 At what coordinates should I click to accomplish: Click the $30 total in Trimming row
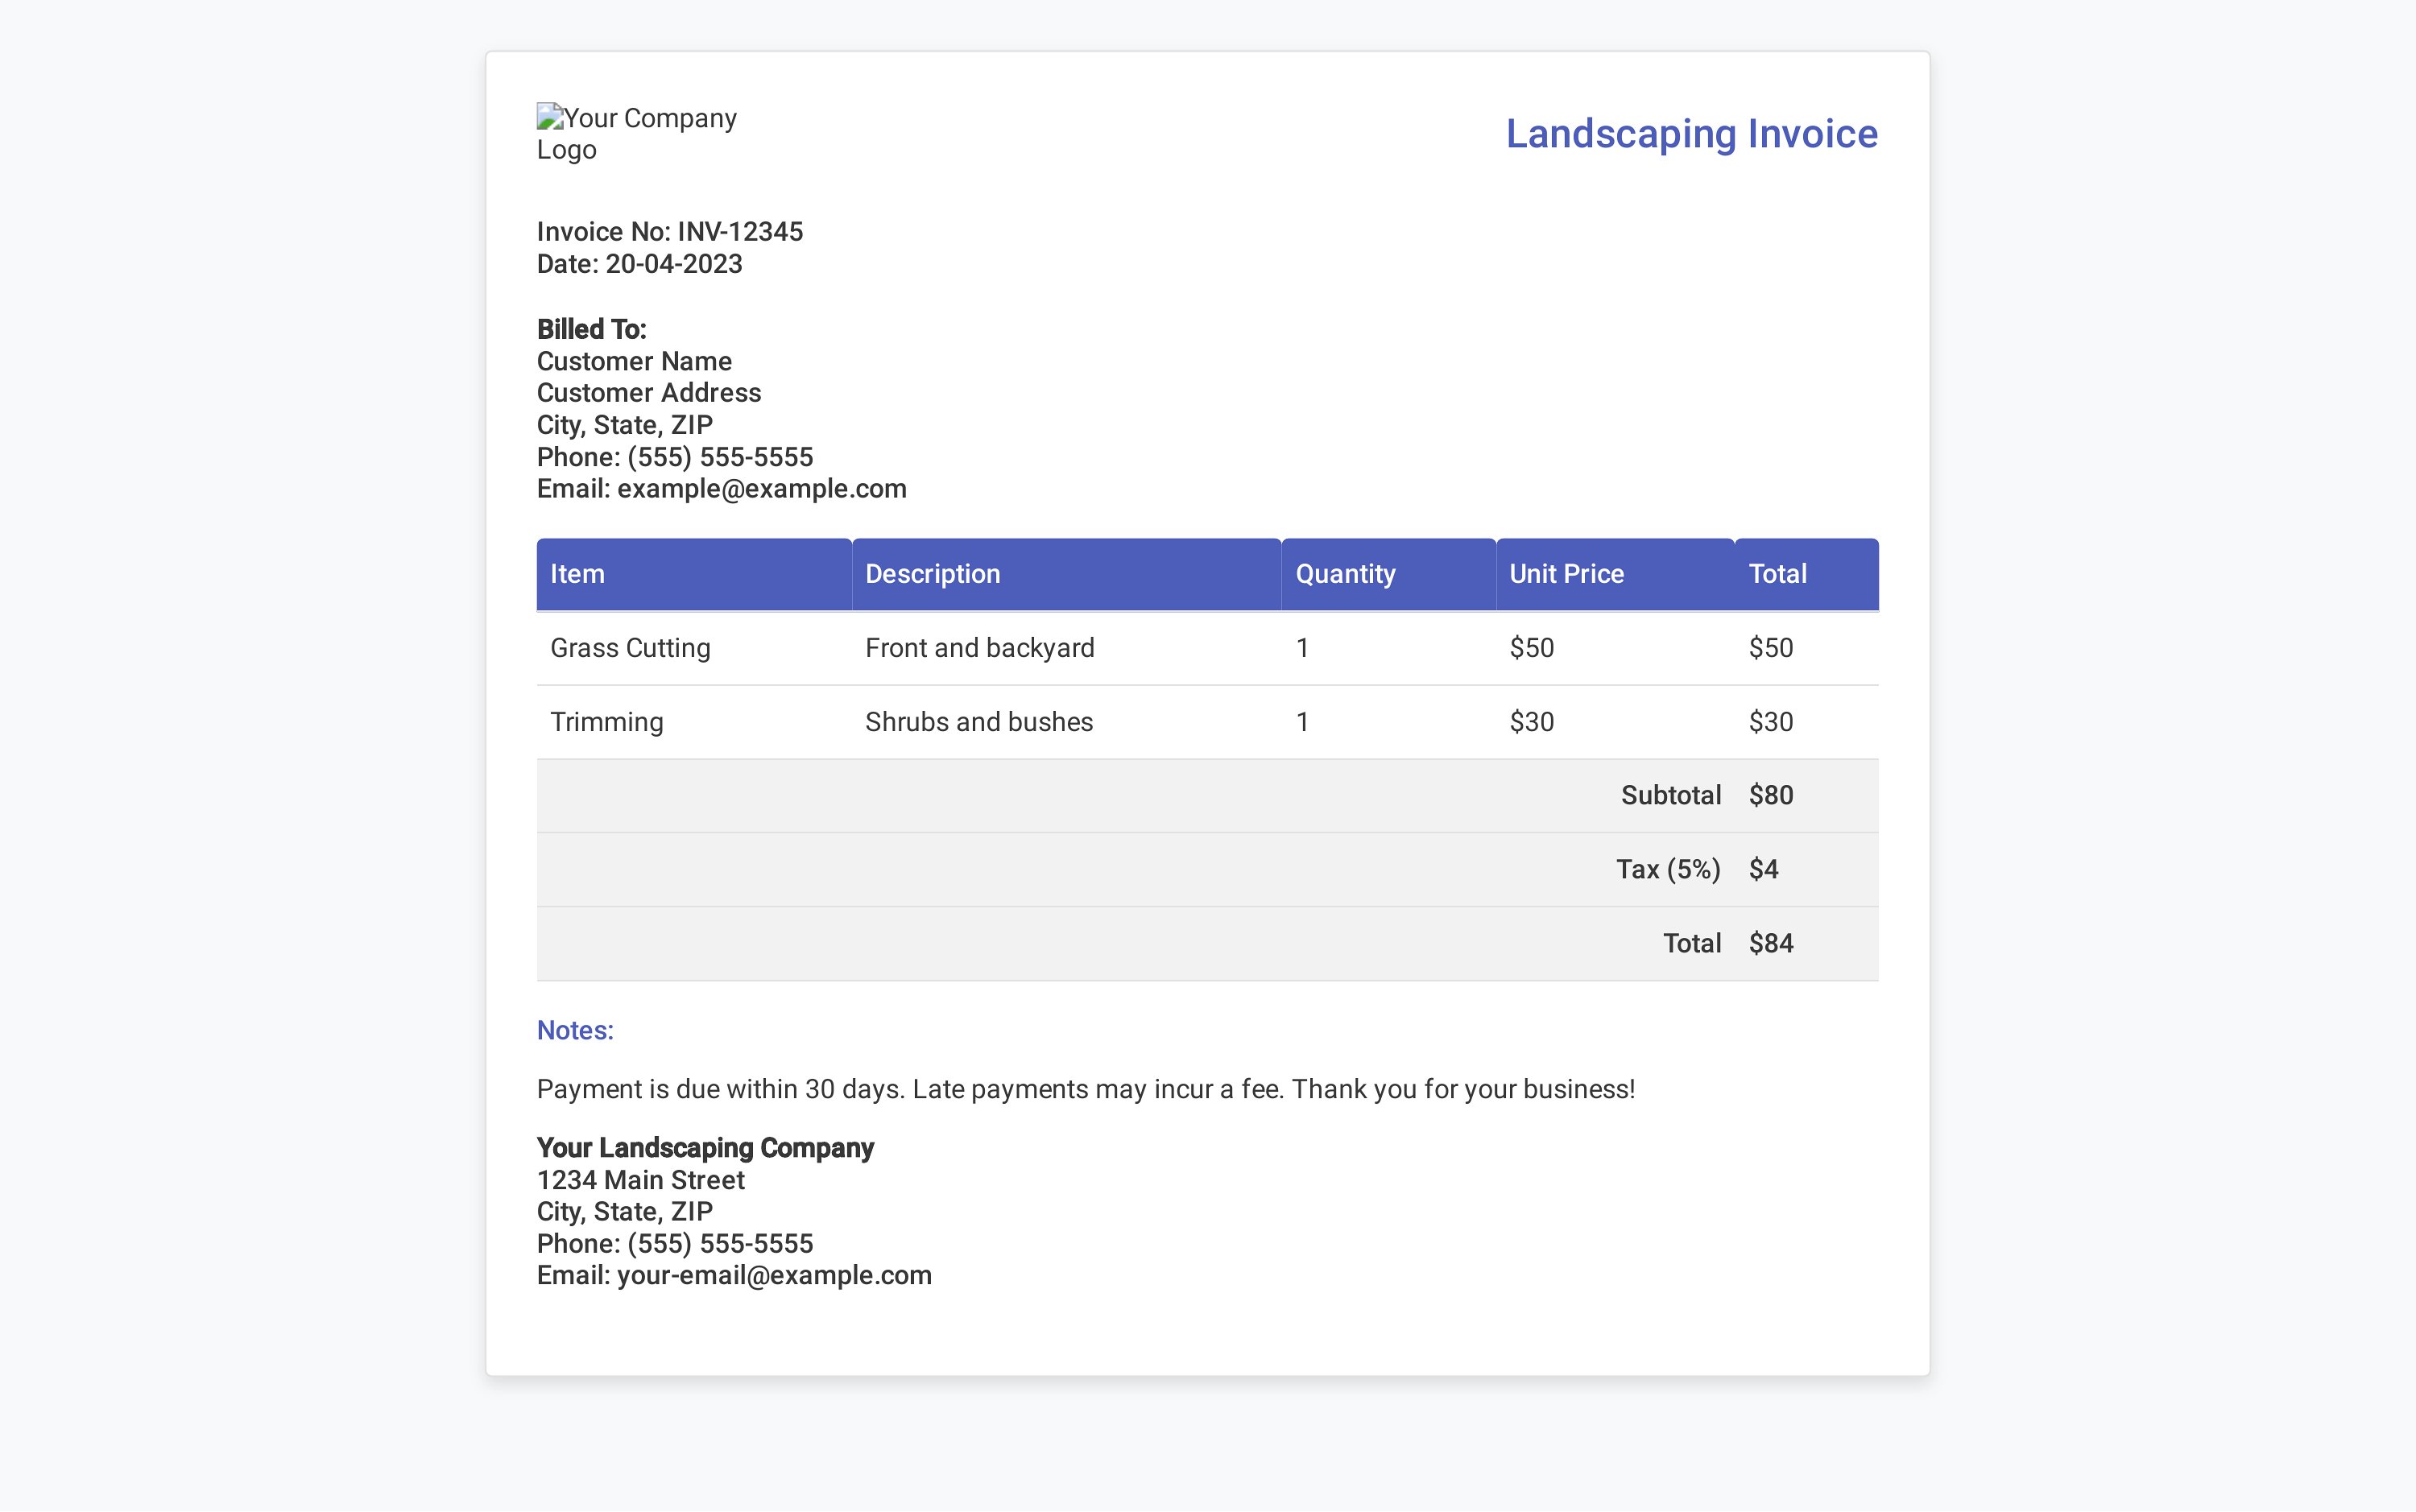(x=1807, y=722)
